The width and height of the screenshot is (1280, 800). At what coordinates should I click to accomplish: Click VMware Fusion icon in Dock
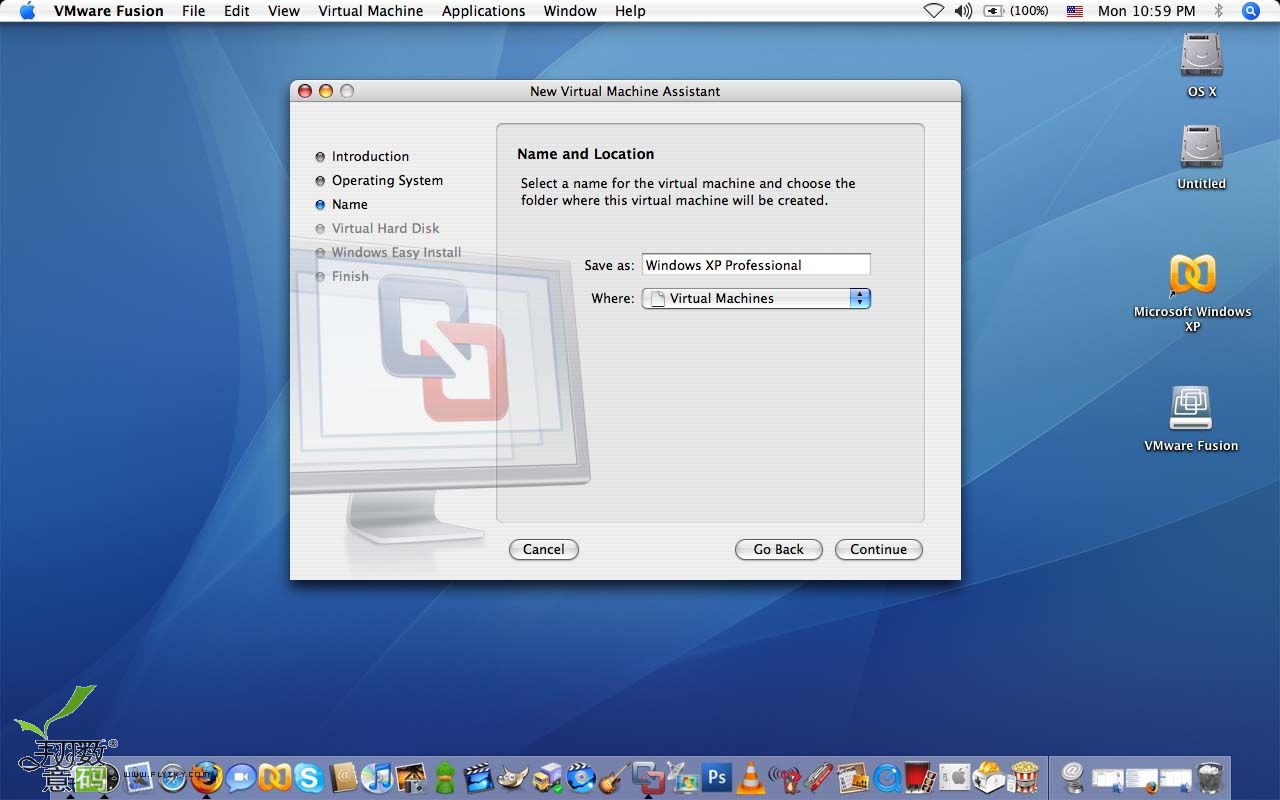pos(650,777)
